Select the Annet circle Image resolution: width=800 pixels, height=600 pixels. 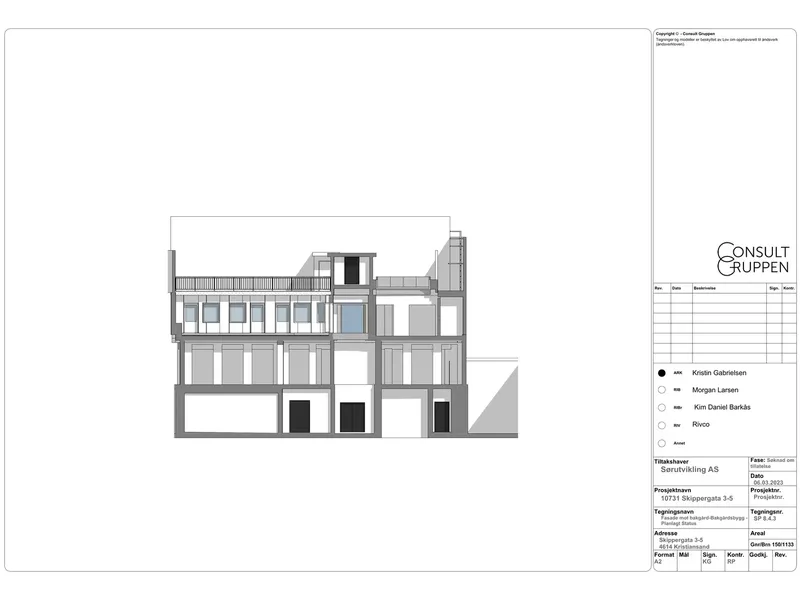click(x=662, y=443)
